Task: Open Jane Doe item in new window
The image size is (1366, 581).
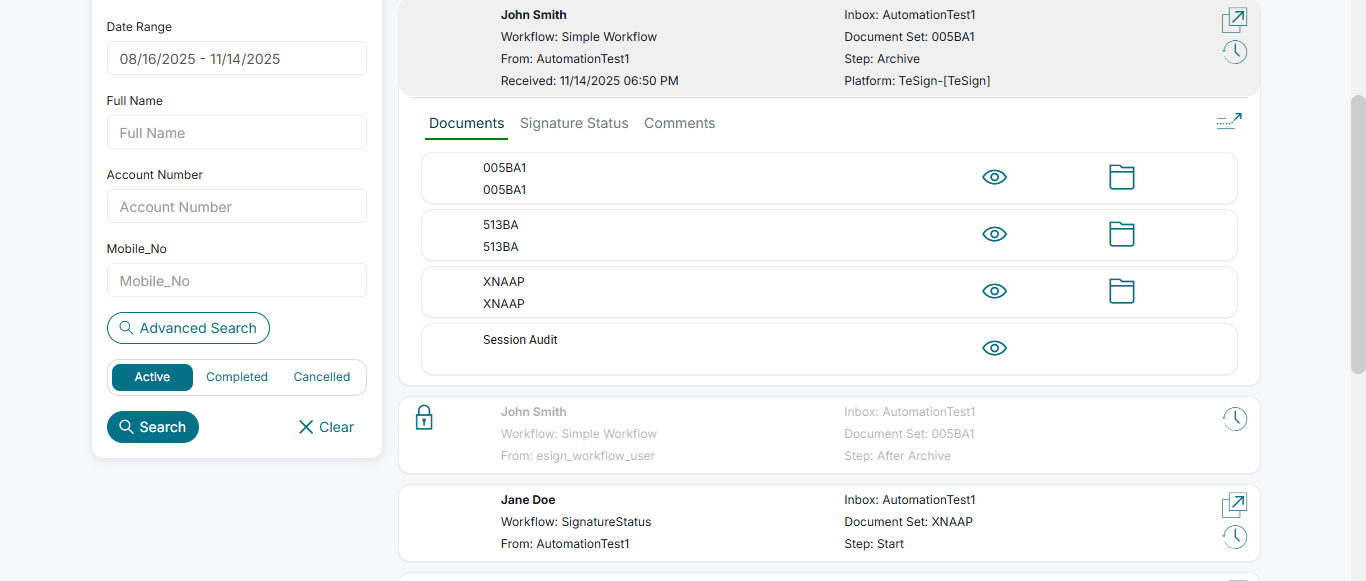Action: tap(1234, 505)
